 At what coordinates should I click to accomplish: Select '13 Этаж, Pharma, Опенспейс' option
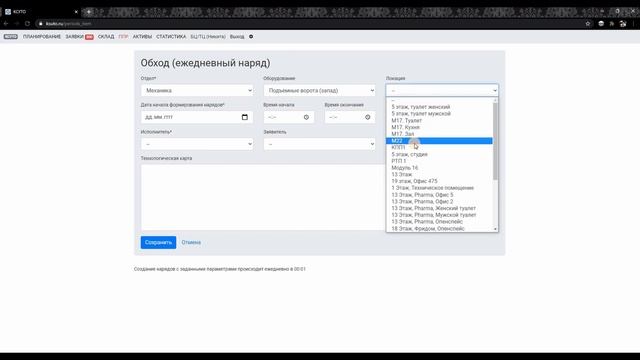pyautogui.click(x=439, y=222)
